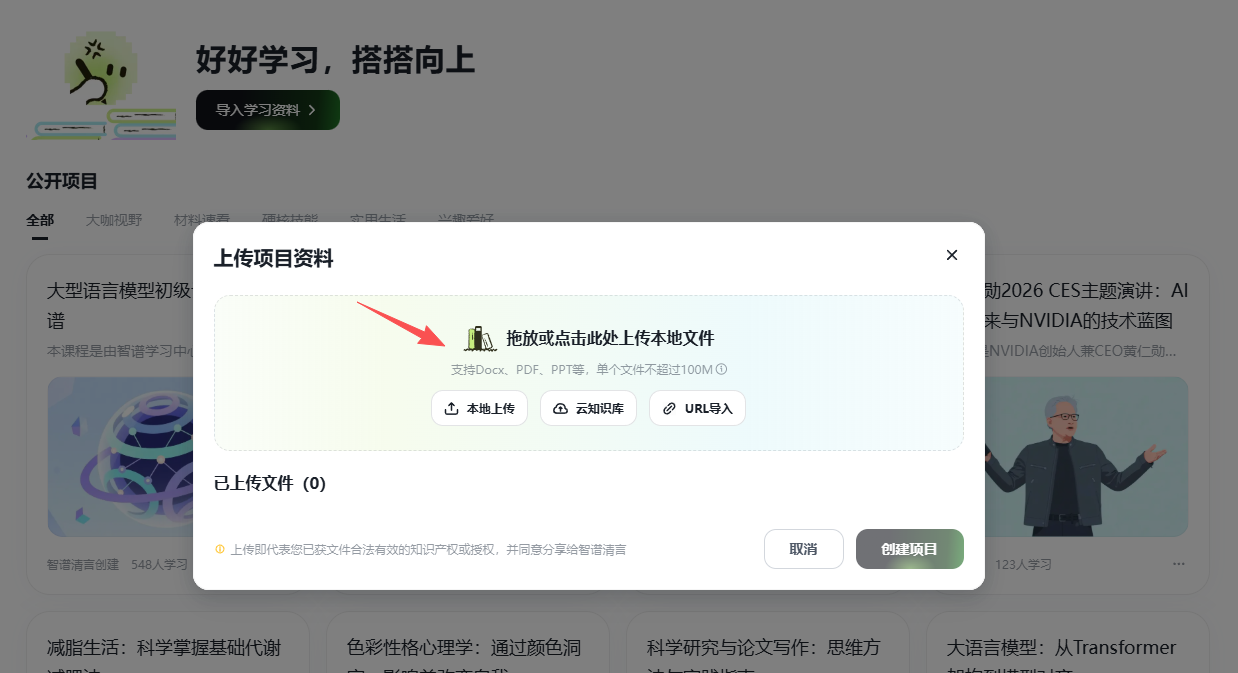Click the arrow on 导入学习资料 button
Viewport: 1238px width, 673px height.
tap(312, 110)
